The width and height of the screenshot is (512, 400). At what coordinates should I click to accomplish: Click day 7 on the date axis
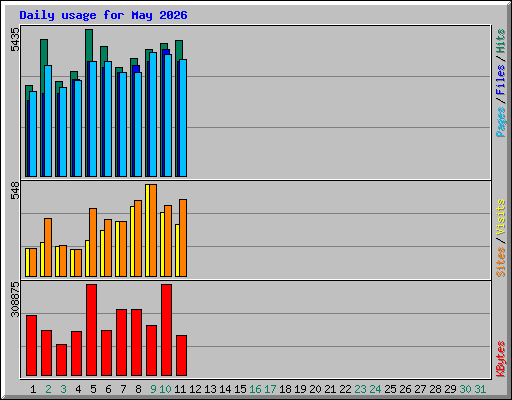[x=123, y=389]
